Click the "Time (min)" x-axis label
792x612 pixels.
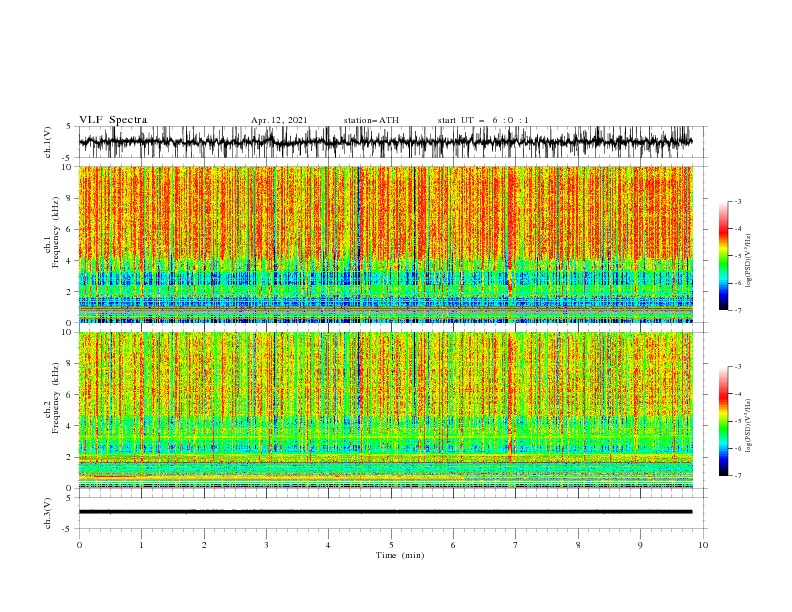pos(400,555)
